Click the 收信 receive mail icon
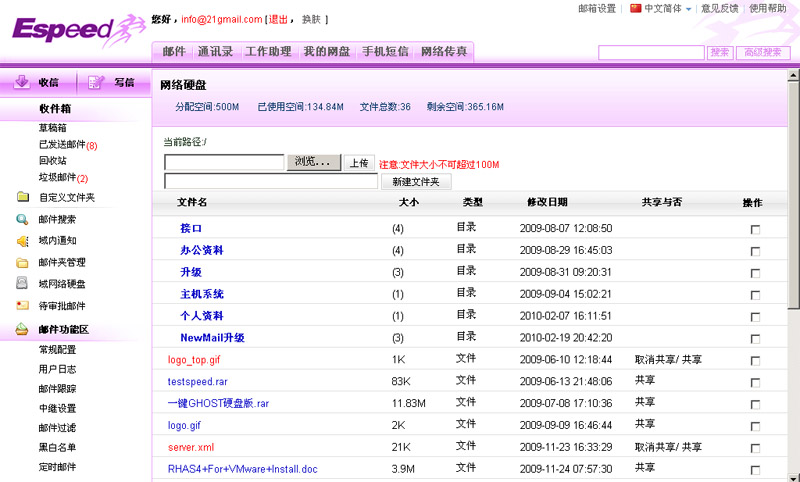The image size is (800, 482). coord(20,83)
